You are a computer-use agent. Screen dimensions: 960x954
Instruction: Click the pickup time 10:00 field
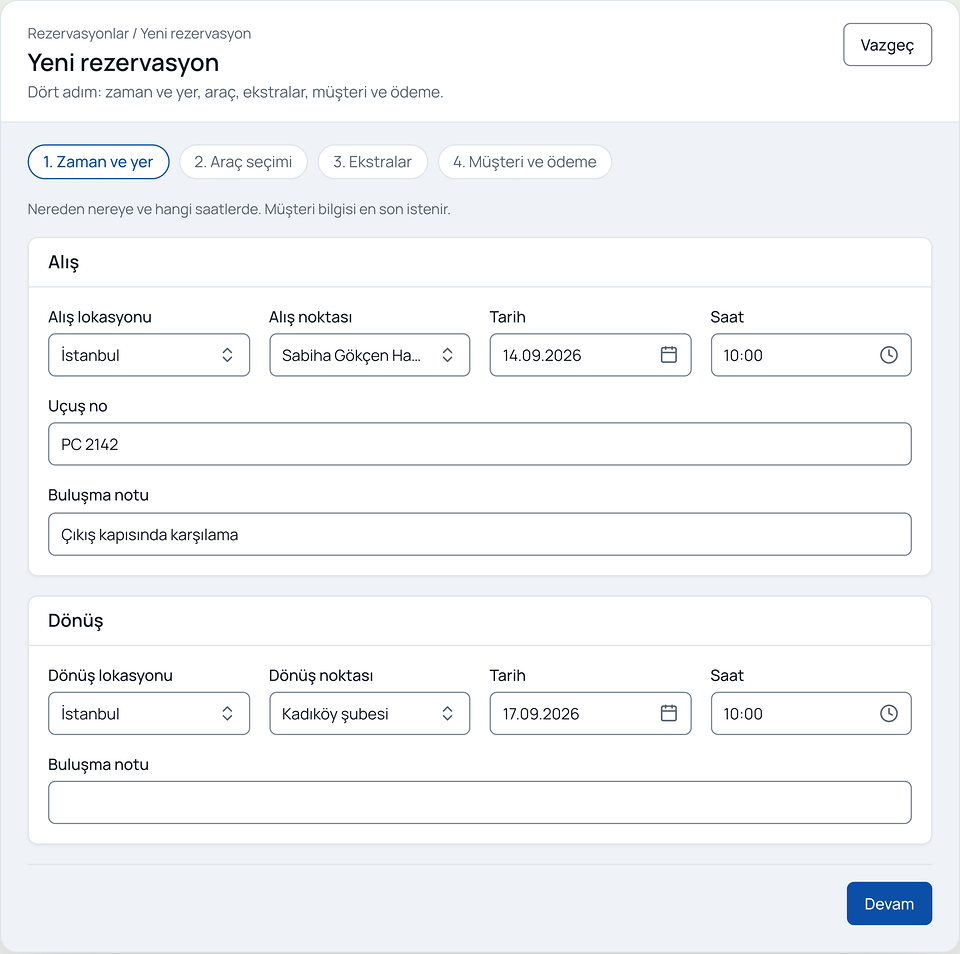pyautogui.click(x=811, y=355)
